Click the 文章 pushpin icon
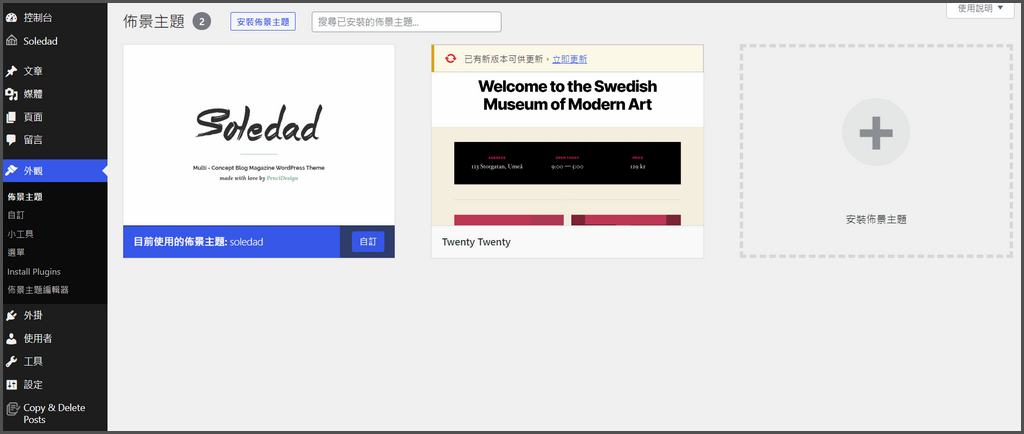The image size is (1024, 434). 11,71
